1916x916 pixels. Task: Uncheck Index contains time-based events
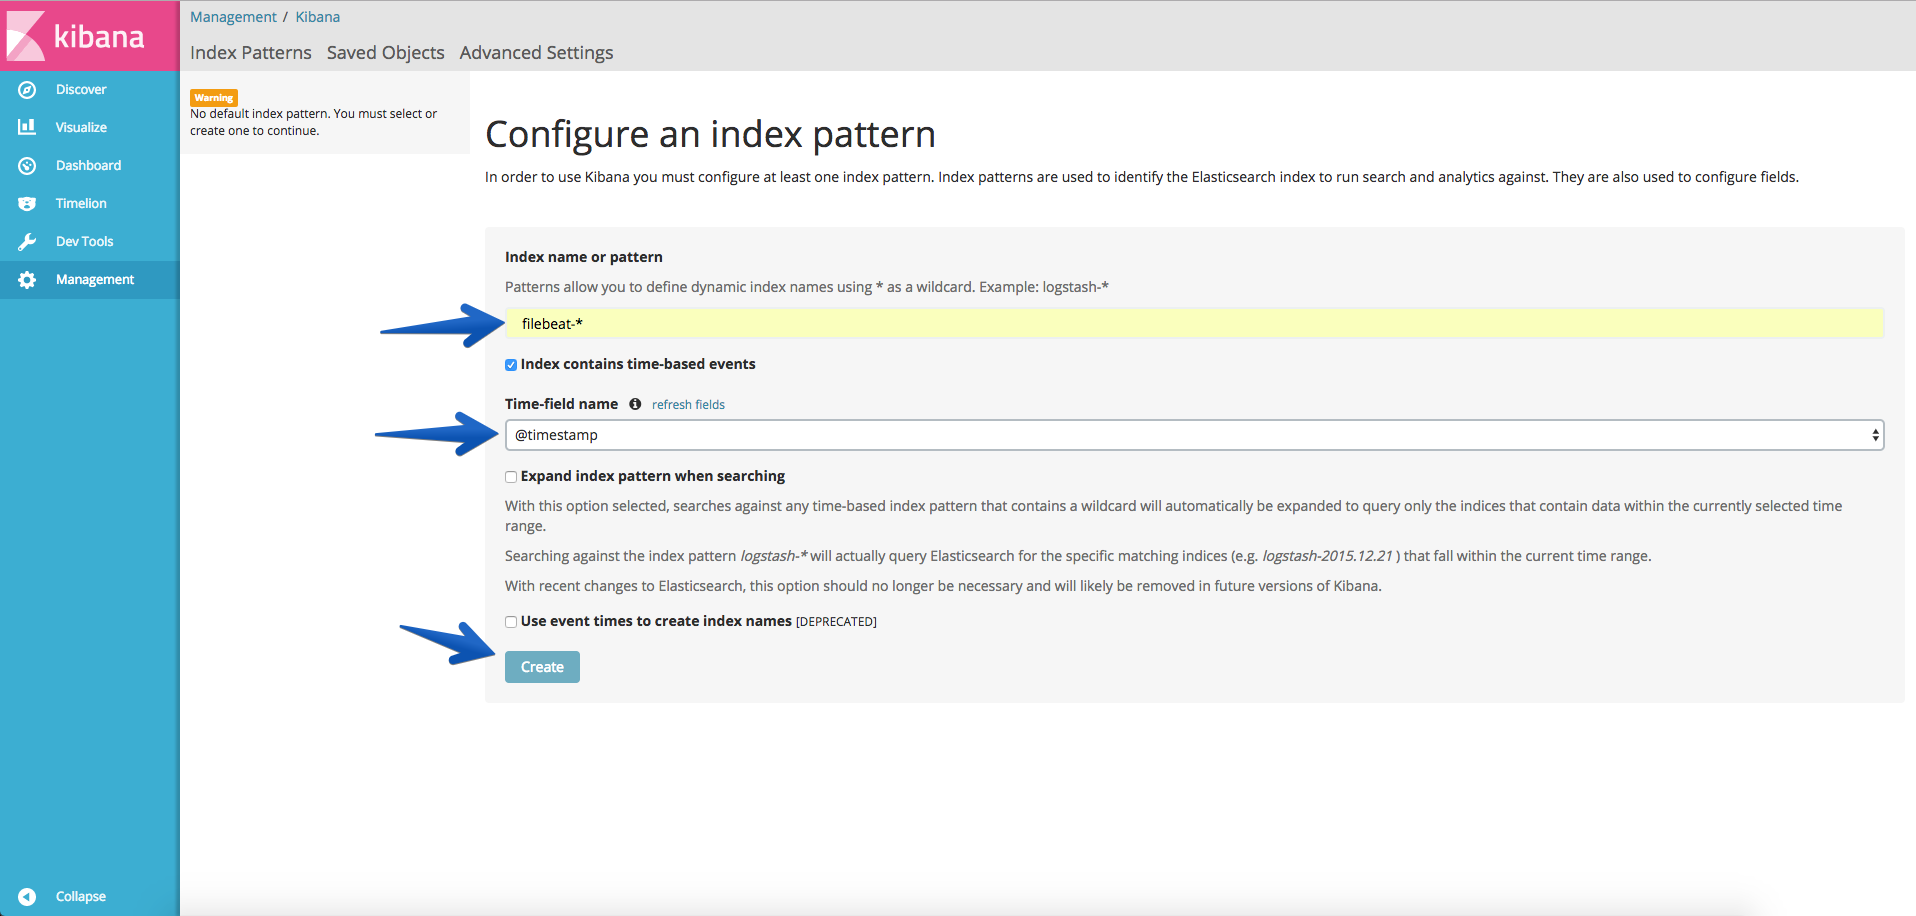[x=511, y=365]
